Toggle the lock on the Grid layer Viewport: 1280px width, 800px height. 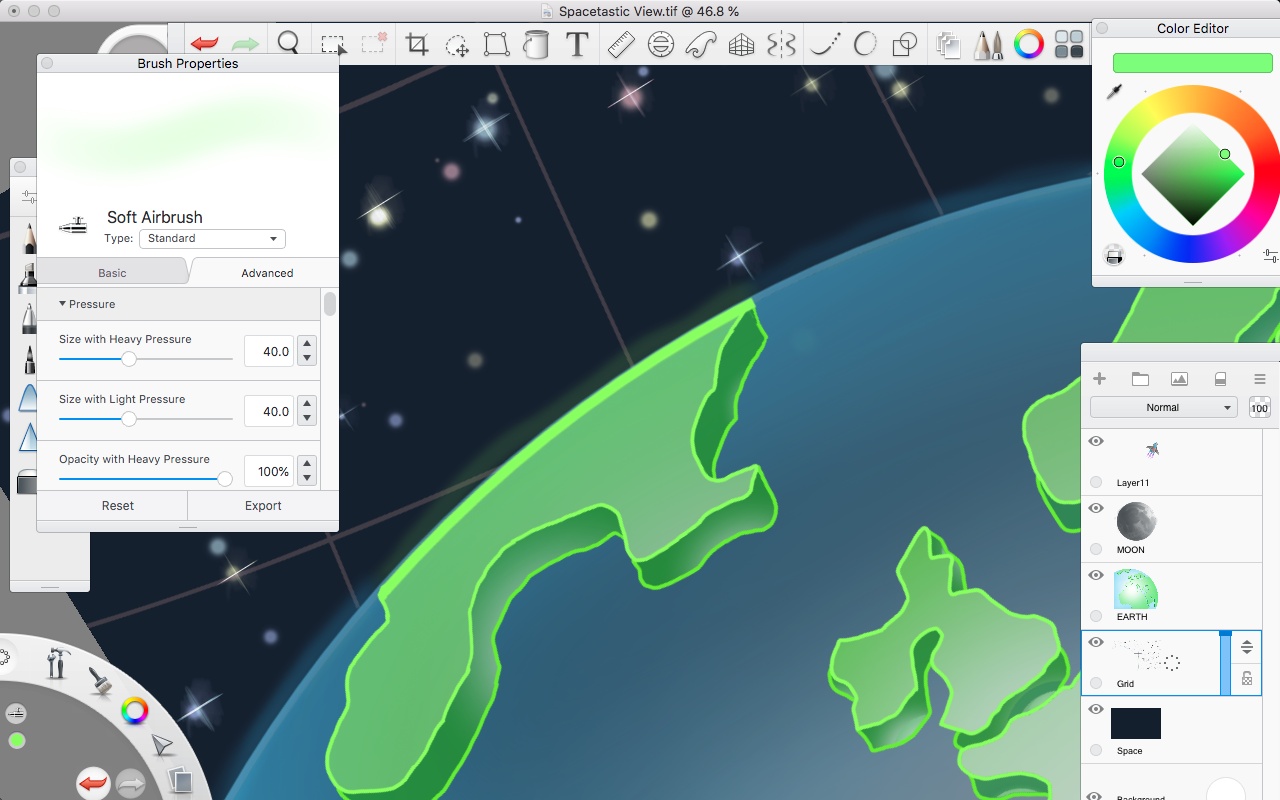[1247, 679]
